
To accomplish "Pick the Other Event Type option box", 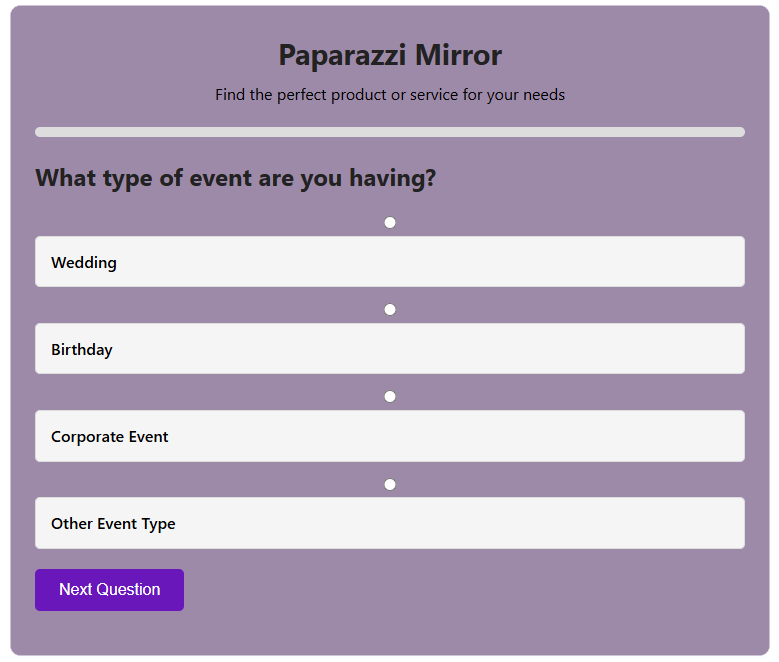I will tap(390, 523).
